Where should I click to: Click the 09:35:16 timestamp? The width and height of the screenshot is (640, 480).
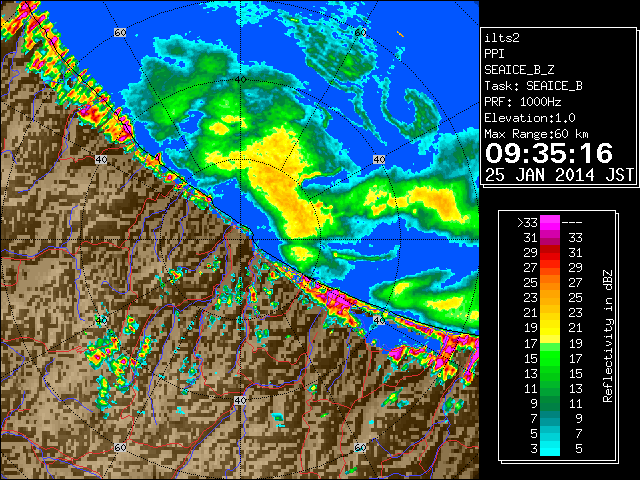tap(549, 153)
